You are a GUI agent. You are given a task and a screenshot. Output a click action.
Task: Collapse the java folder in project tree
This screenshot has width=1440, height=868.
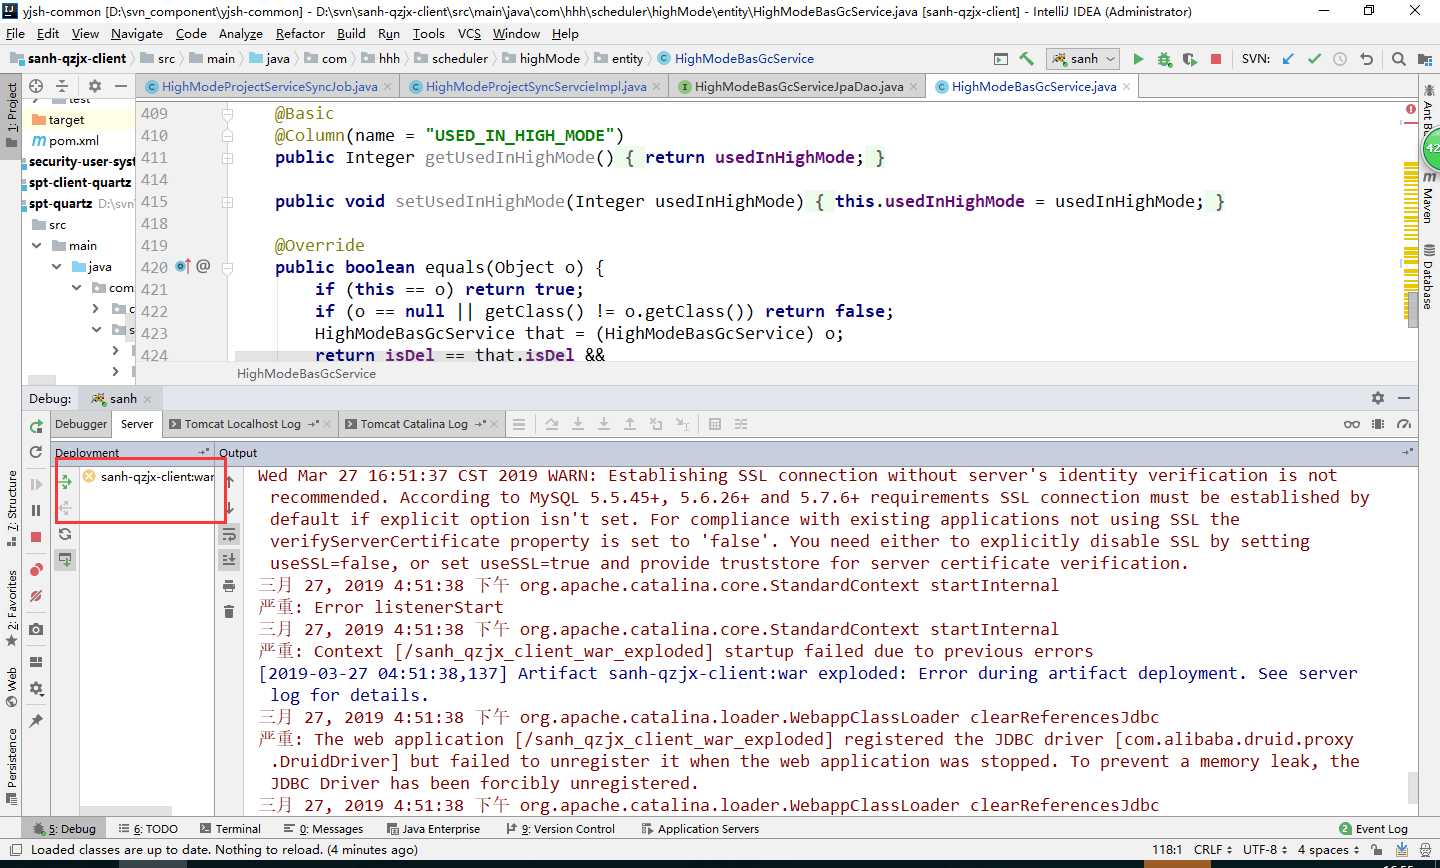(57, 267)
